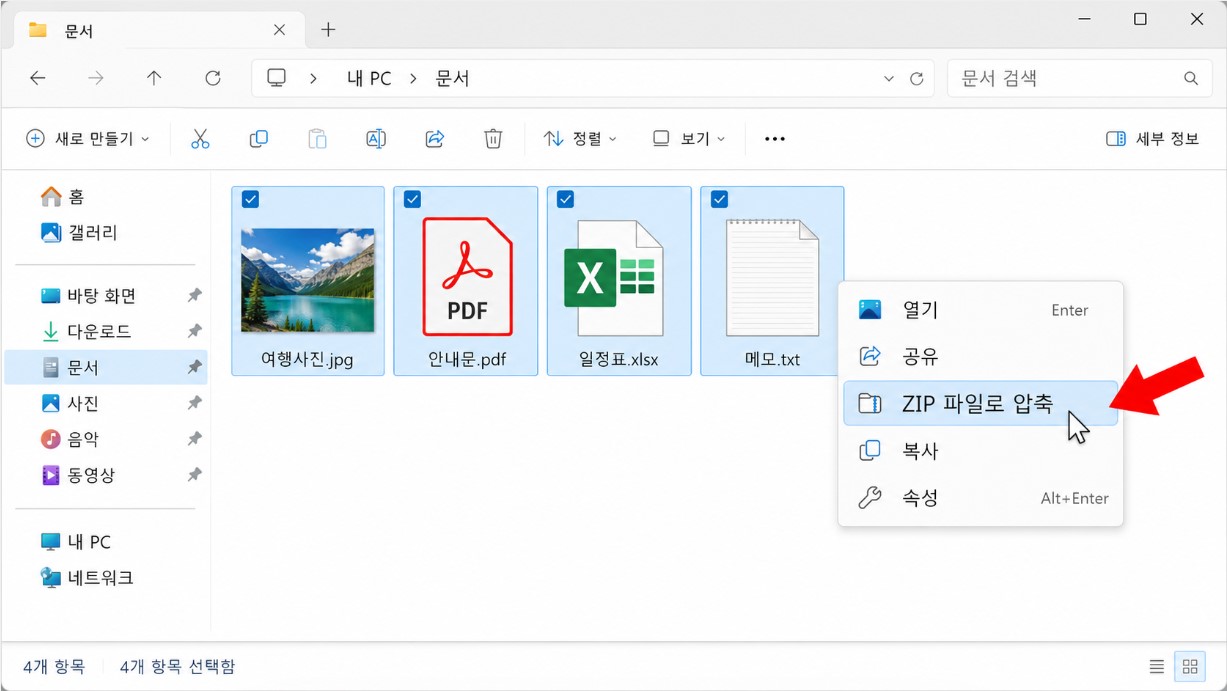Switch to details list view icon

pos(1157,666)
